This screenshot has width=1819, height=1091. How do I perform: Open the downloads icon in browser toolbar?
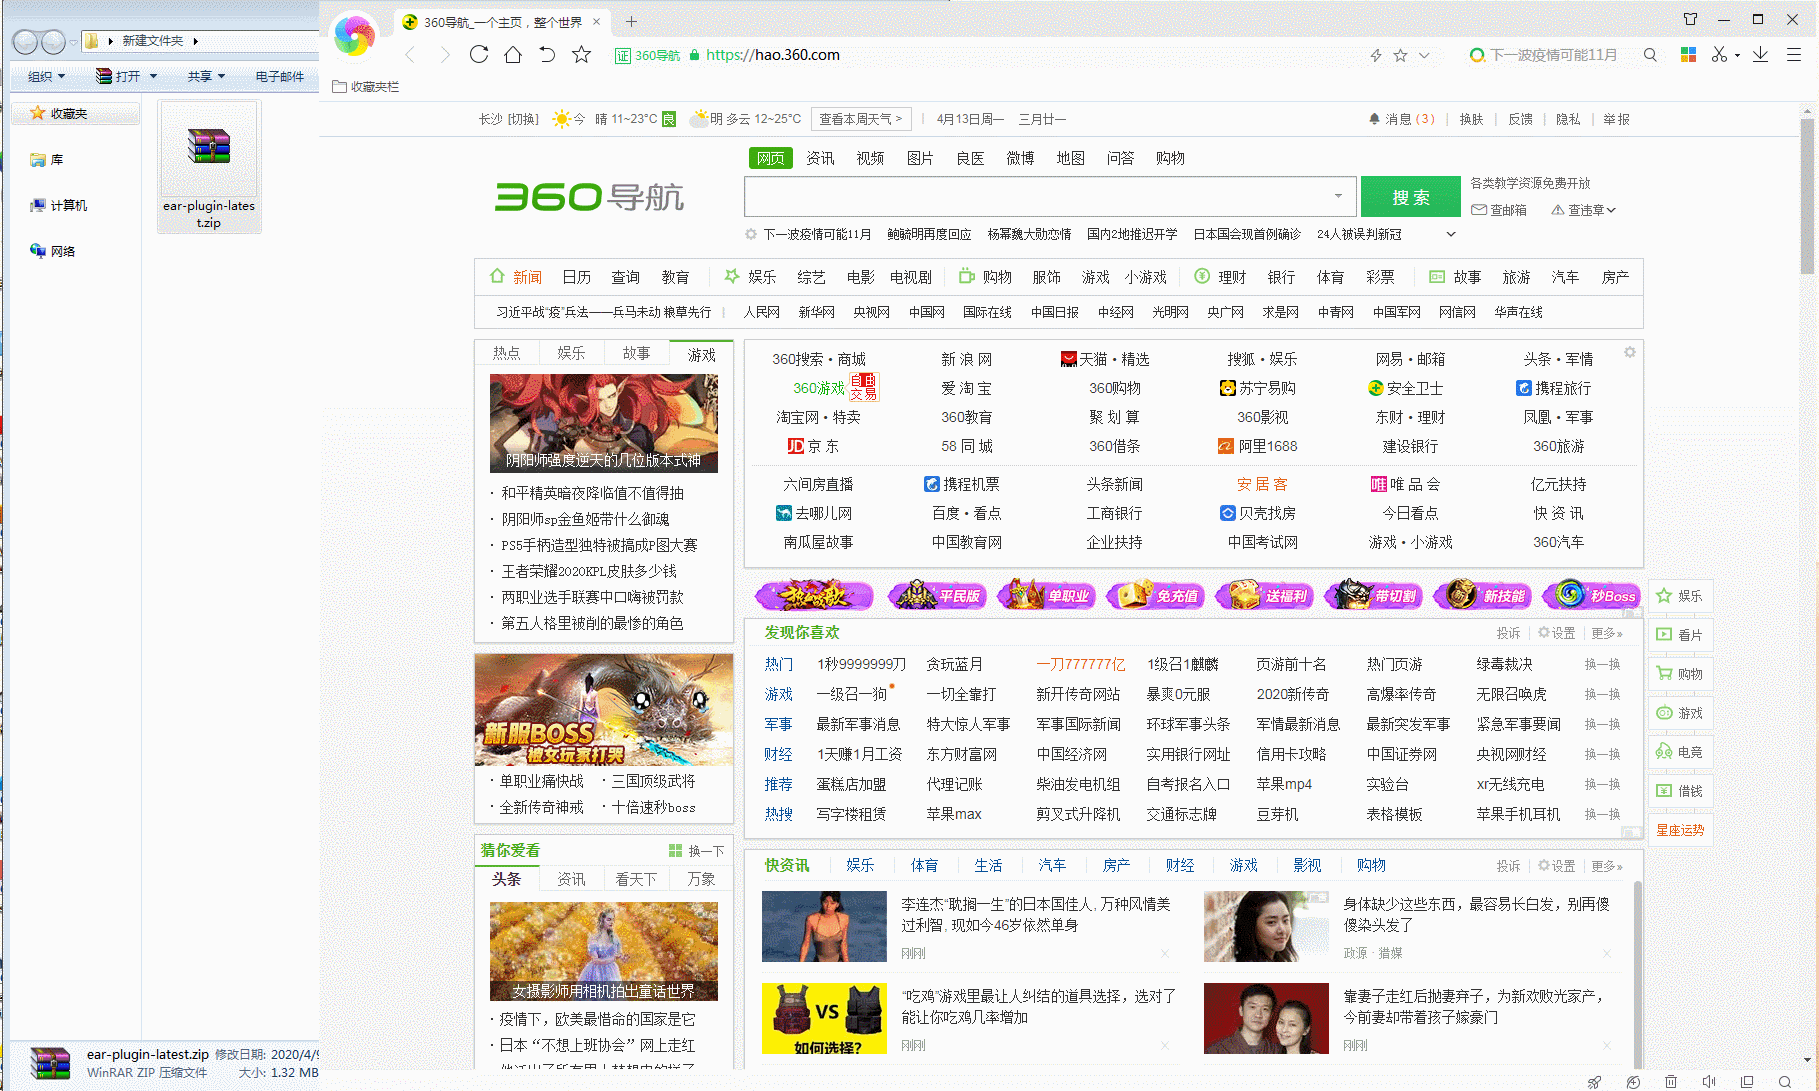pos(1760,55)
